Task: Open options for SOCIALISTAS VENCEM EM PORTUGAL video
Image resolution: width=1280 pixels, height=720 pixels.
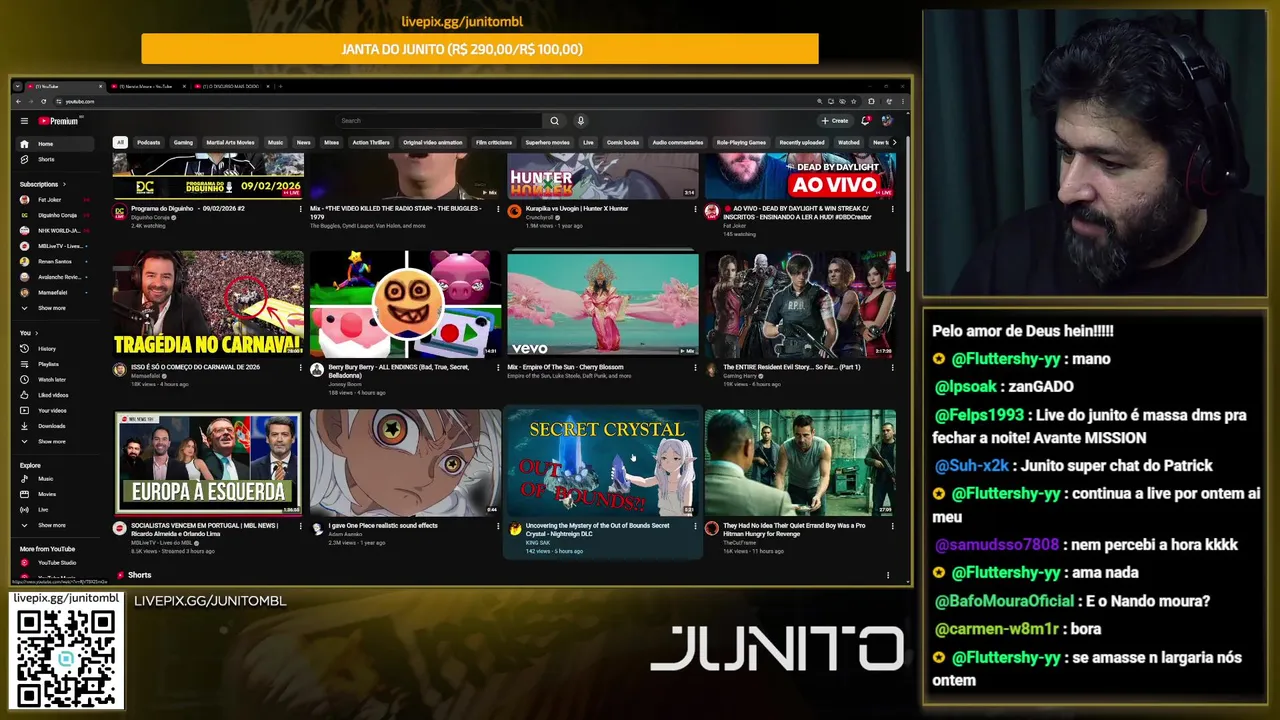Action: (300, 526)
